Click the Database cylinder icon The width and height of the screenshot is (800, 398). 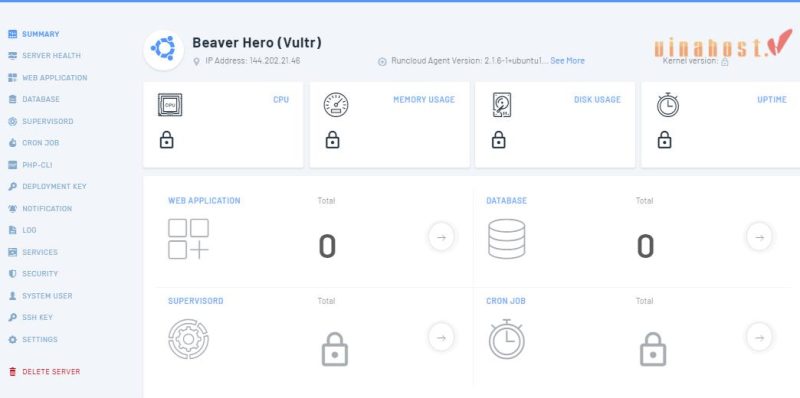pos(507,239)
